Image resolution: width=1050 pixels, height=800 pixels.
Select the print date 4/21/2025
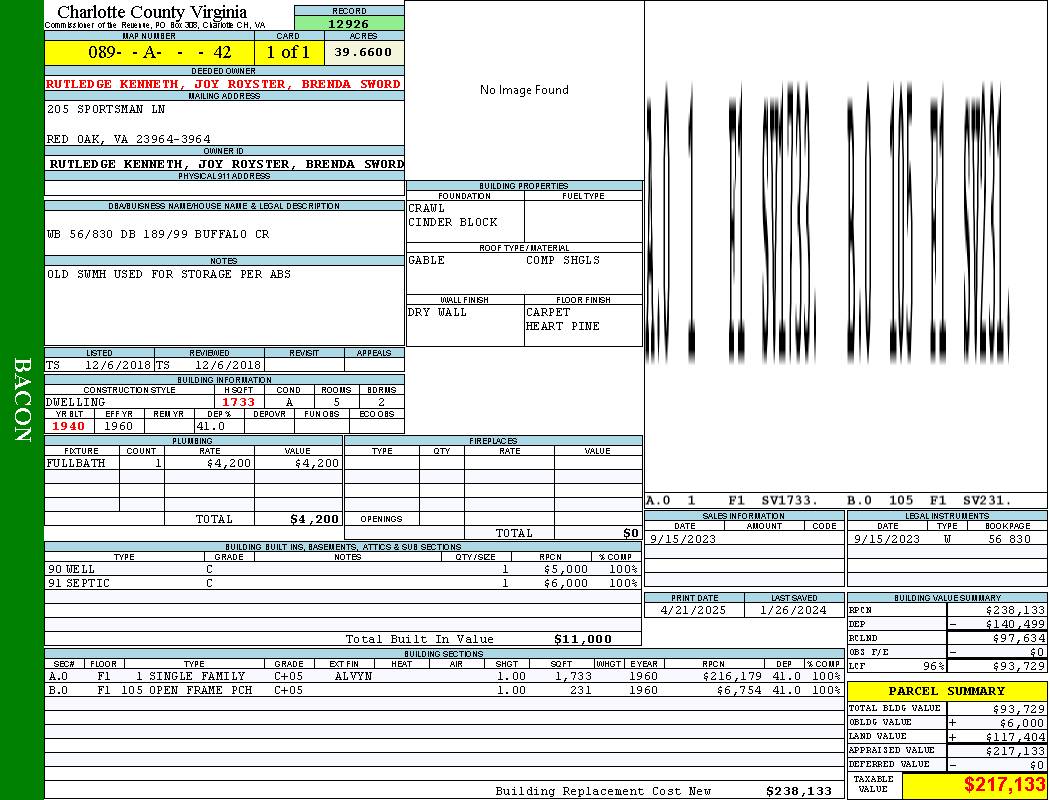click(x=693, y=611)
